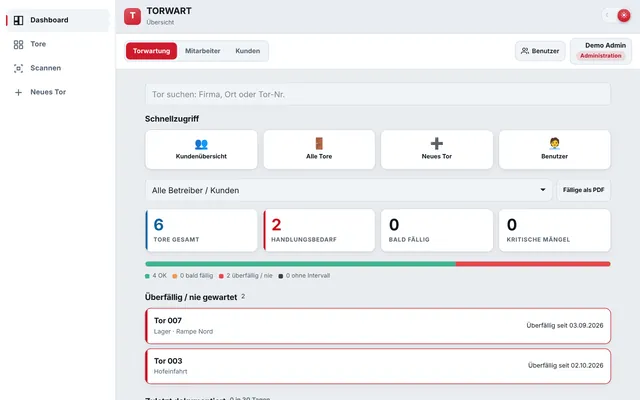Click the red overdue segment of status bar
The height and width of the screenshot is (400, 640).
click(533, 264)
